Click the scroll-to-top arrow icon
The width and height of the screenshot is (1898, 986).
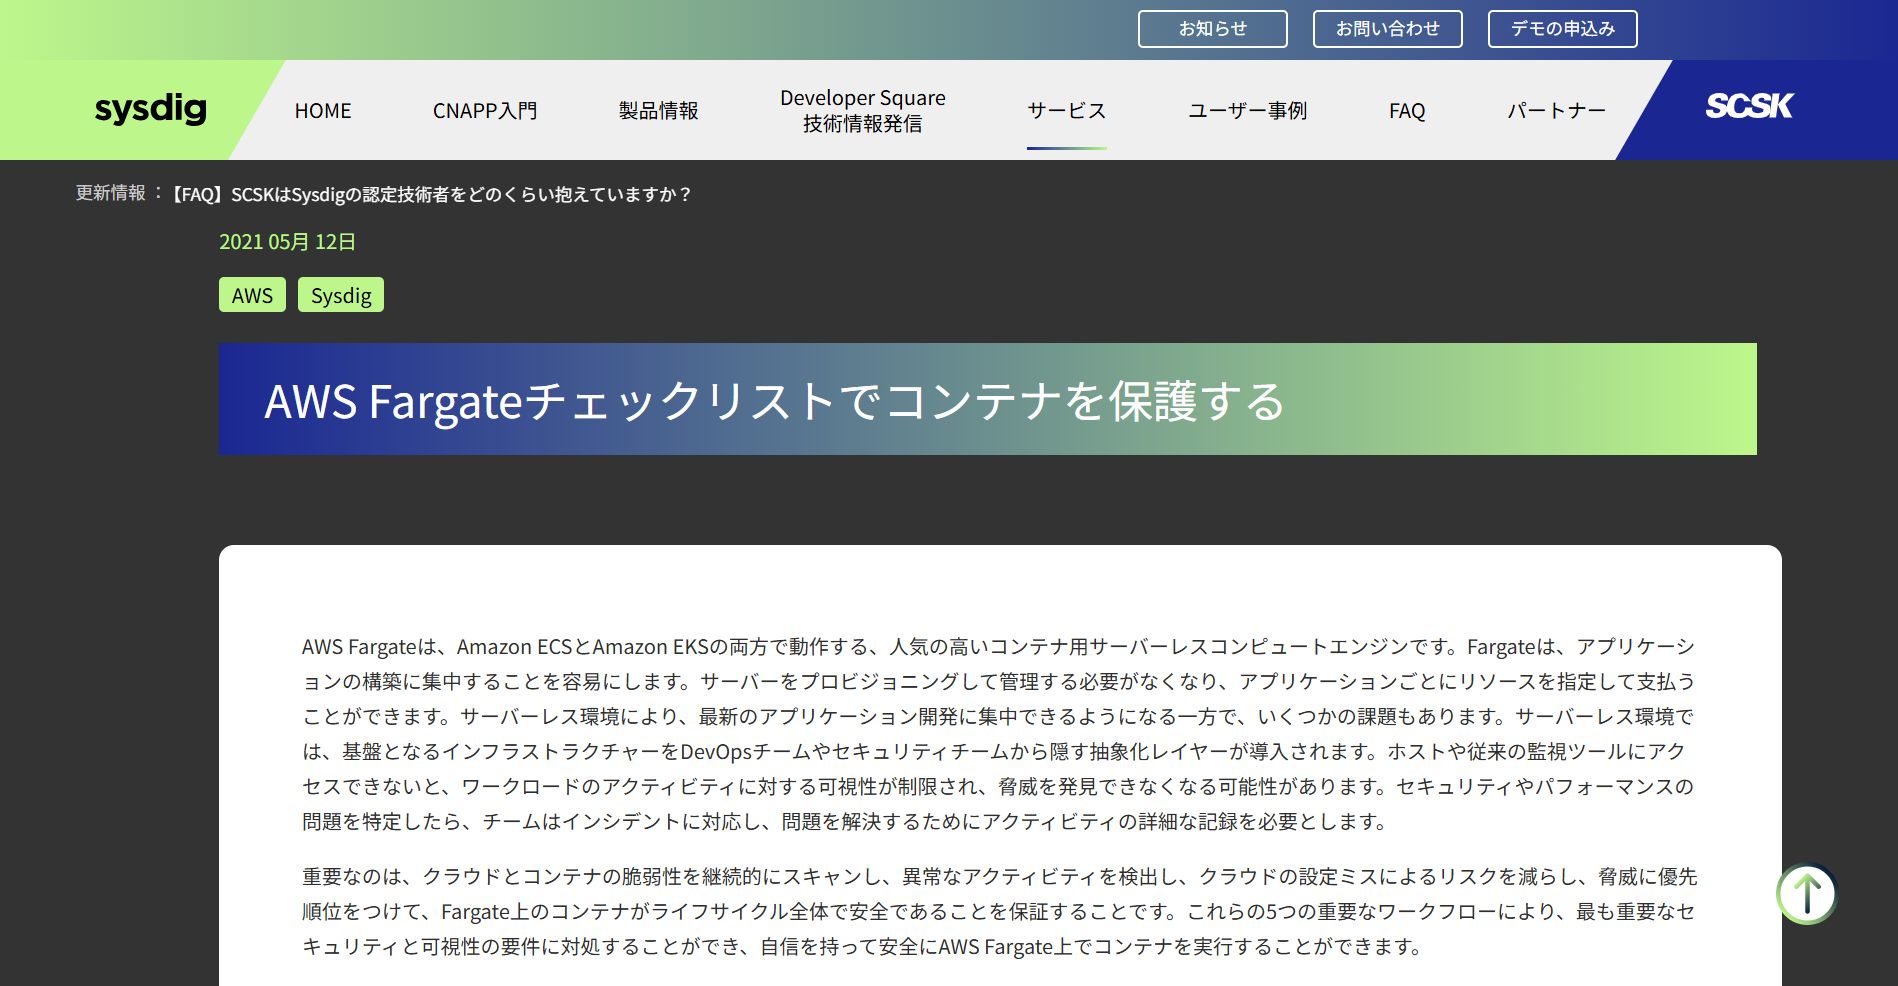pos(1807,894)
